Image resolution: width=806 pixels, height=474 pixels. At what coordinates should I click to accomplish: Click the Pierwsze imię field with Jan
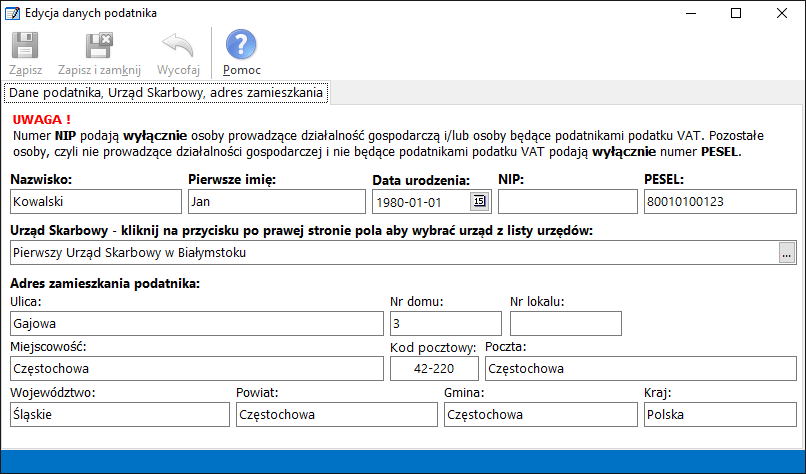[x=273, y=202]
